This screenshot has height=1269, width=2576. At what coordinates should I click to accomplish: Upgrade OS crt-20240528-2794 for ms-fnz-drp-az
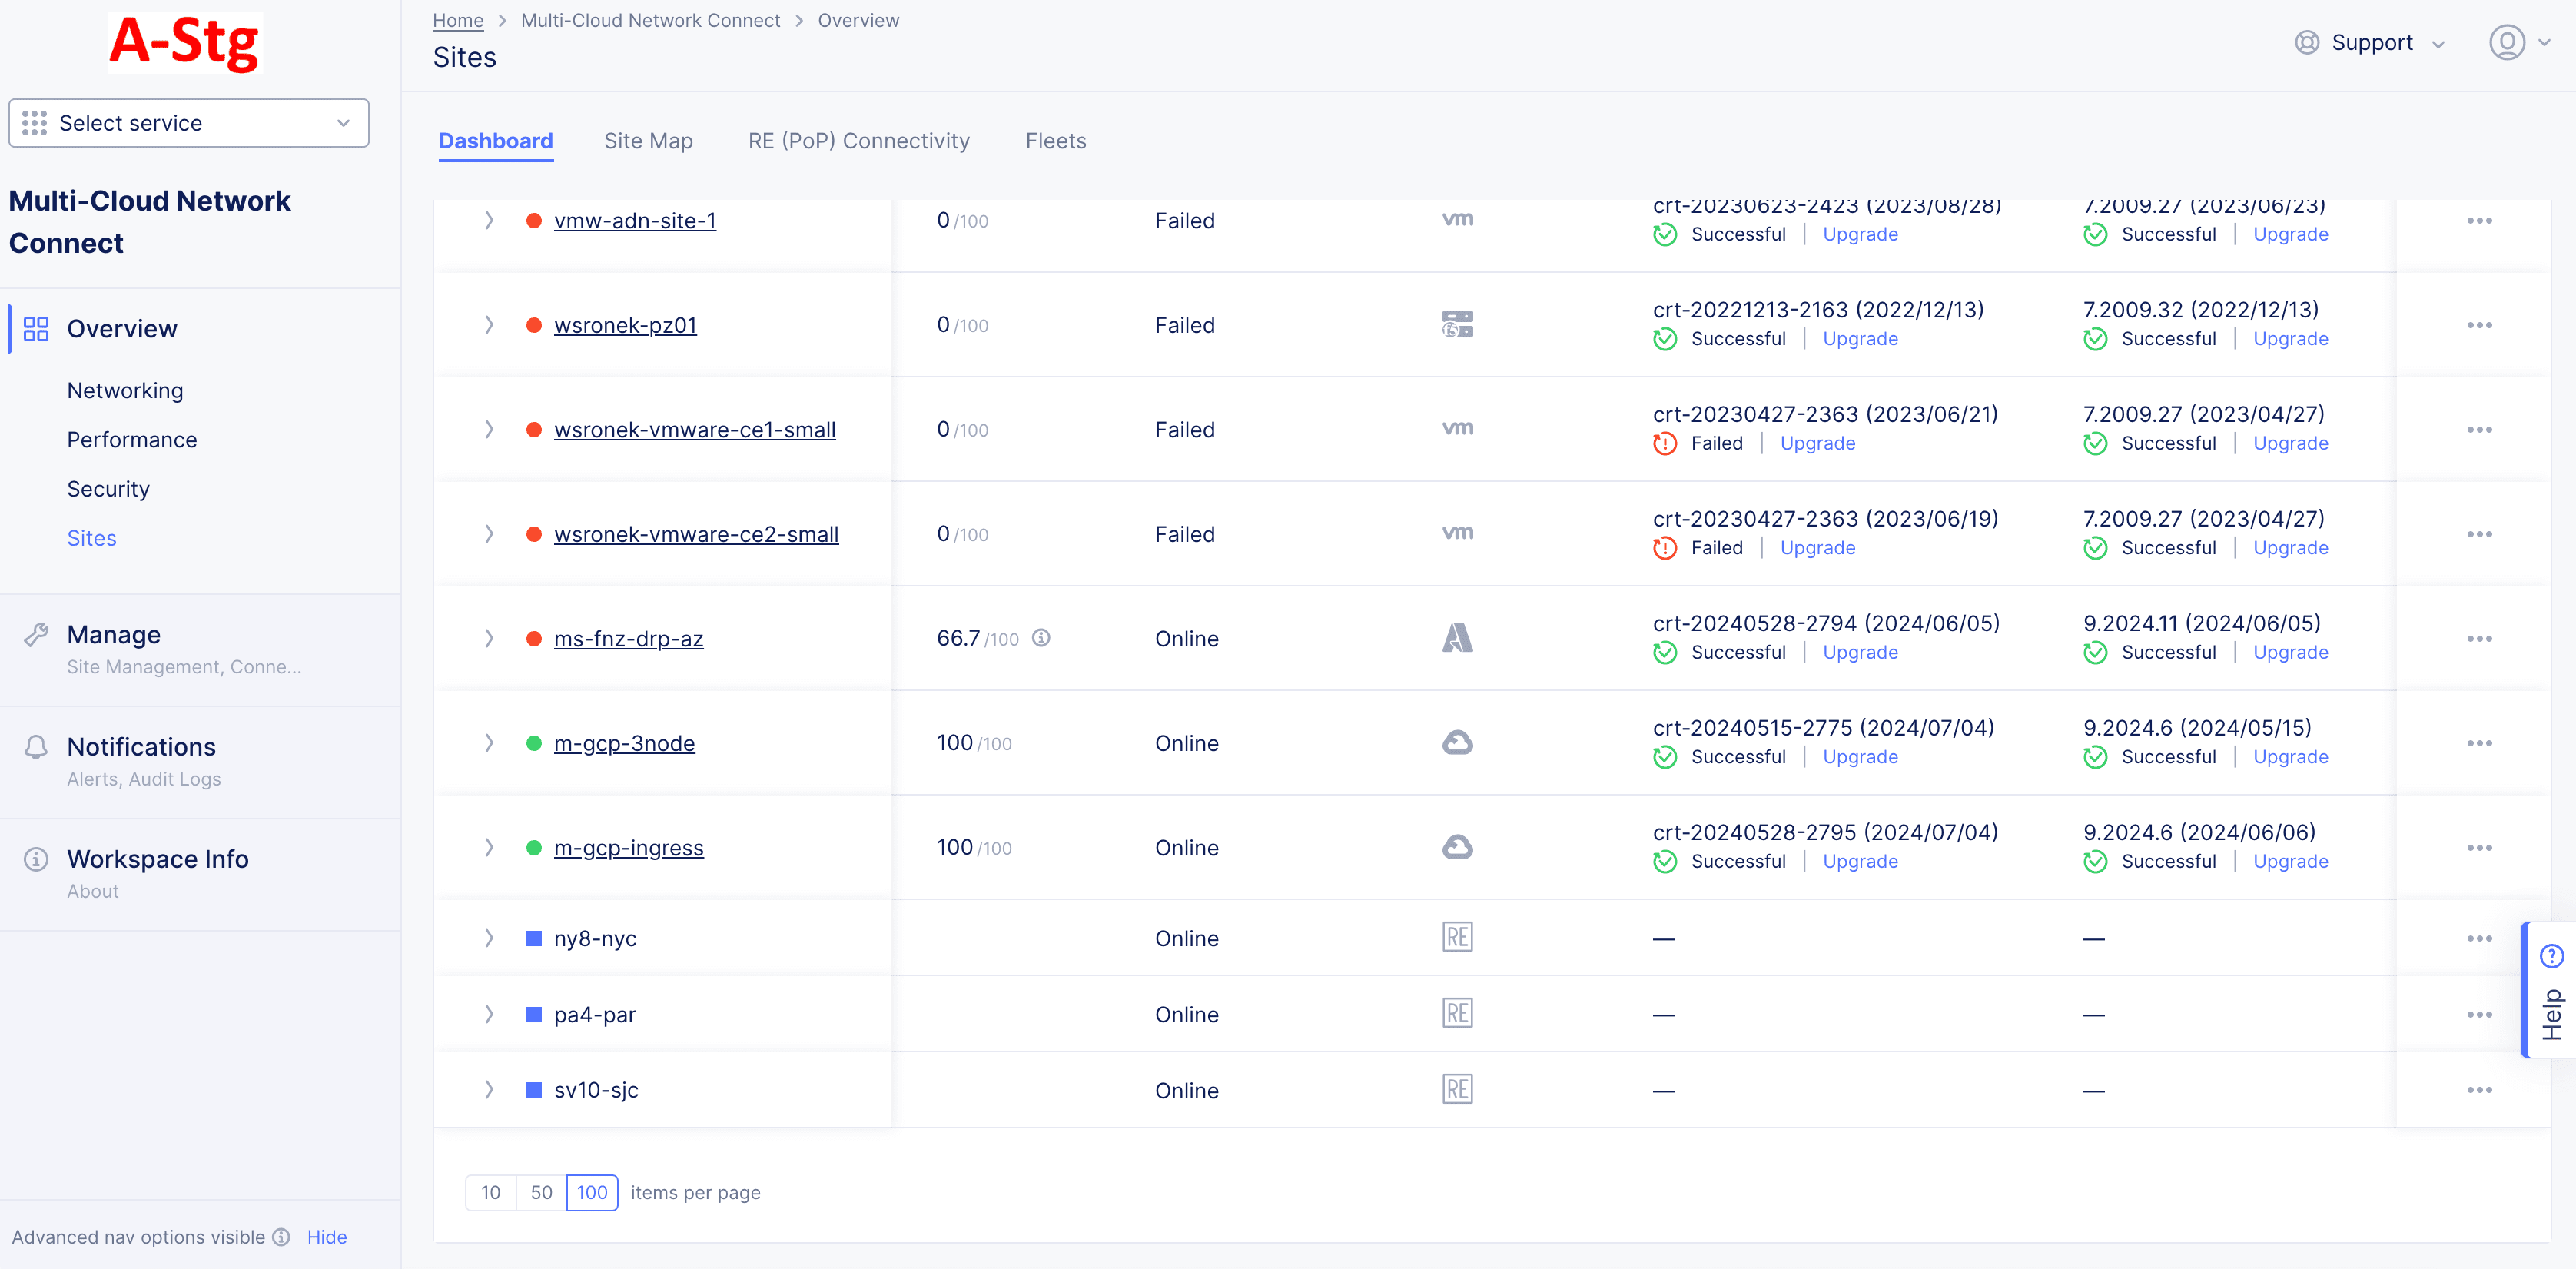pos(1860,652)
